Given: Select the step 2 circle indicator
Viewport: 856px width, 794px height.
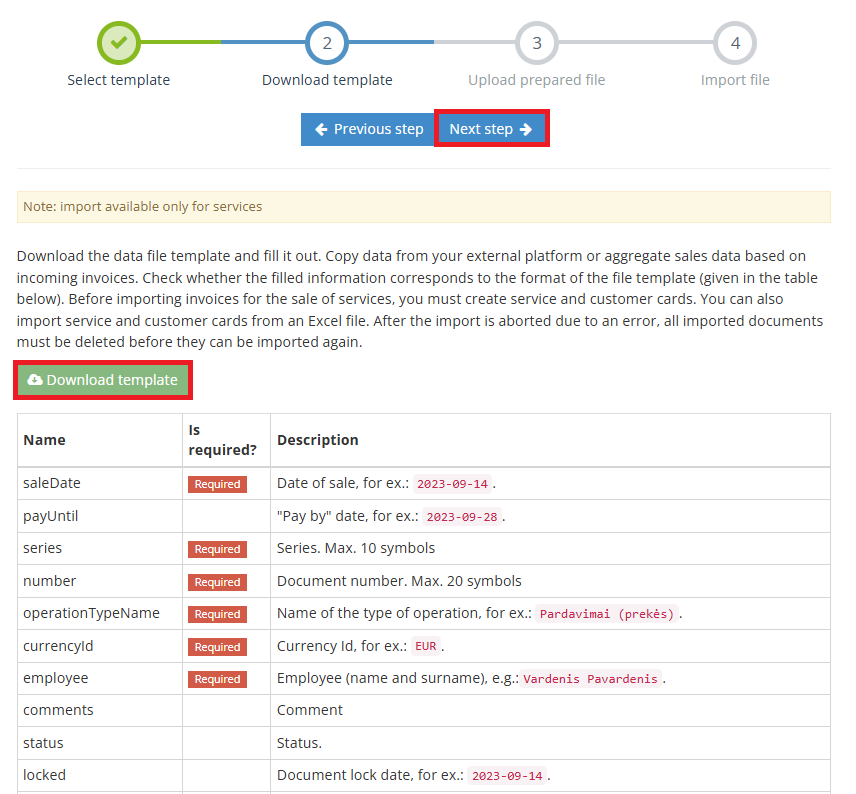Looking at the screenshot, I should point(327,43).
